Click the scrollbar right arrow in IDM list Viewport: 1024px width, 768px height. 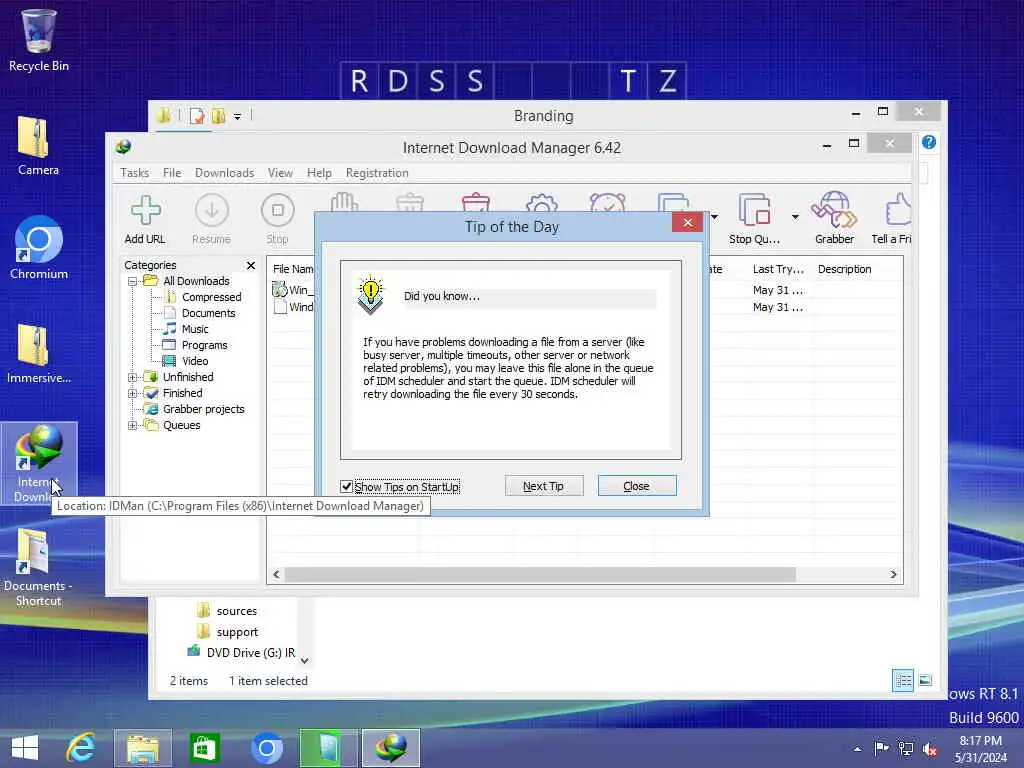(893, 574)
